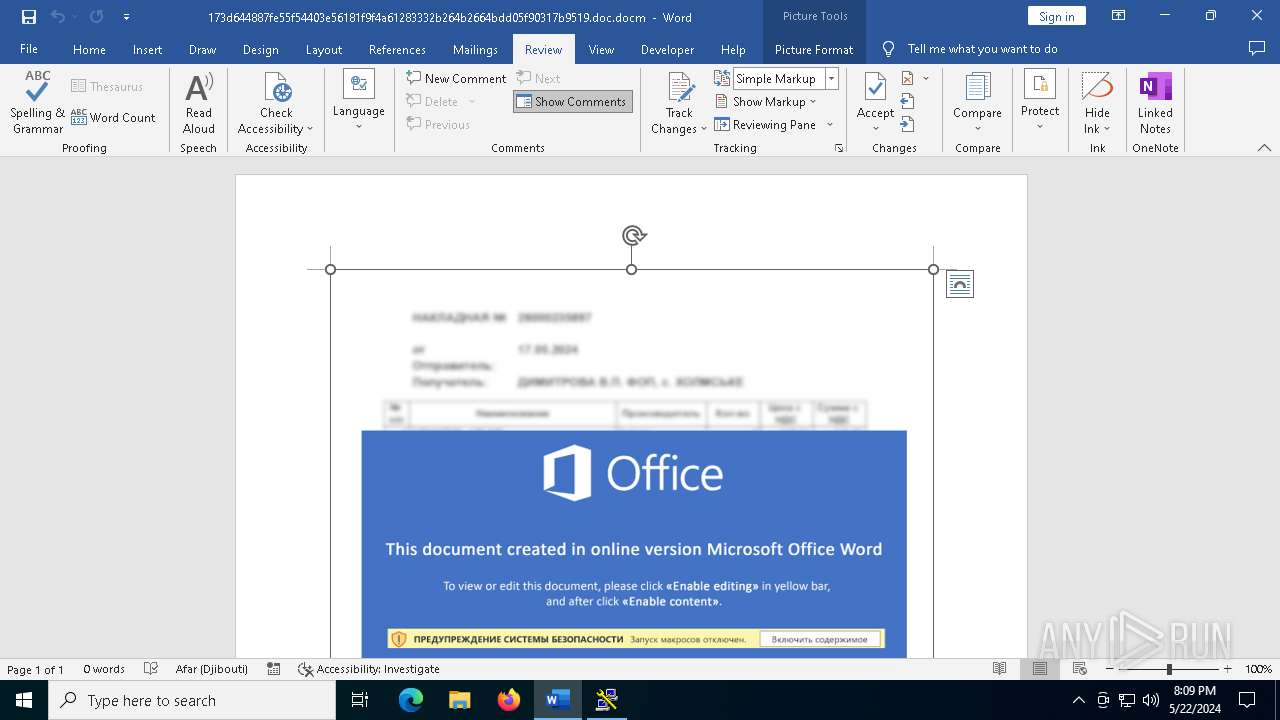This screenshot has height=720, width=1280.
Task: Click the Delete comment button
Action: pos(432,101)
